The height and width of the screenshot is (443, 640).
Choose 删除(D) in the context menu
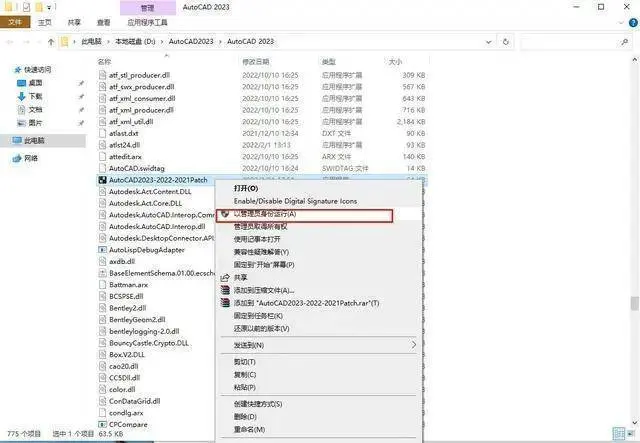tap(245, 416)
